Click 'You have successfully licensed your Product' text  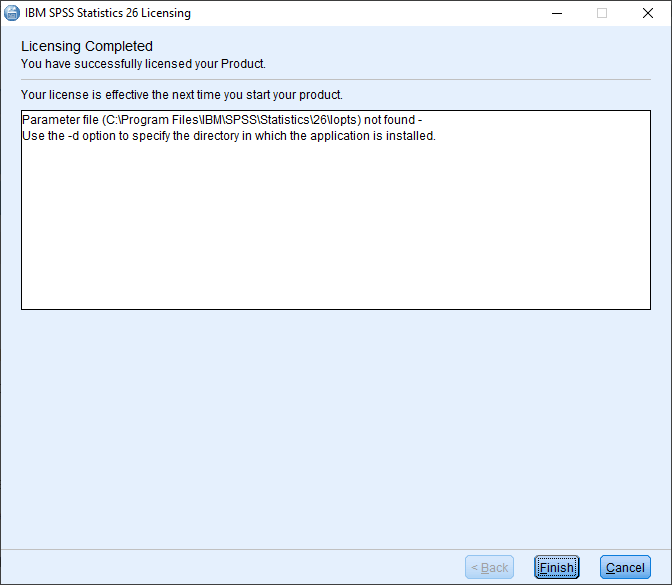click(143, 64)
